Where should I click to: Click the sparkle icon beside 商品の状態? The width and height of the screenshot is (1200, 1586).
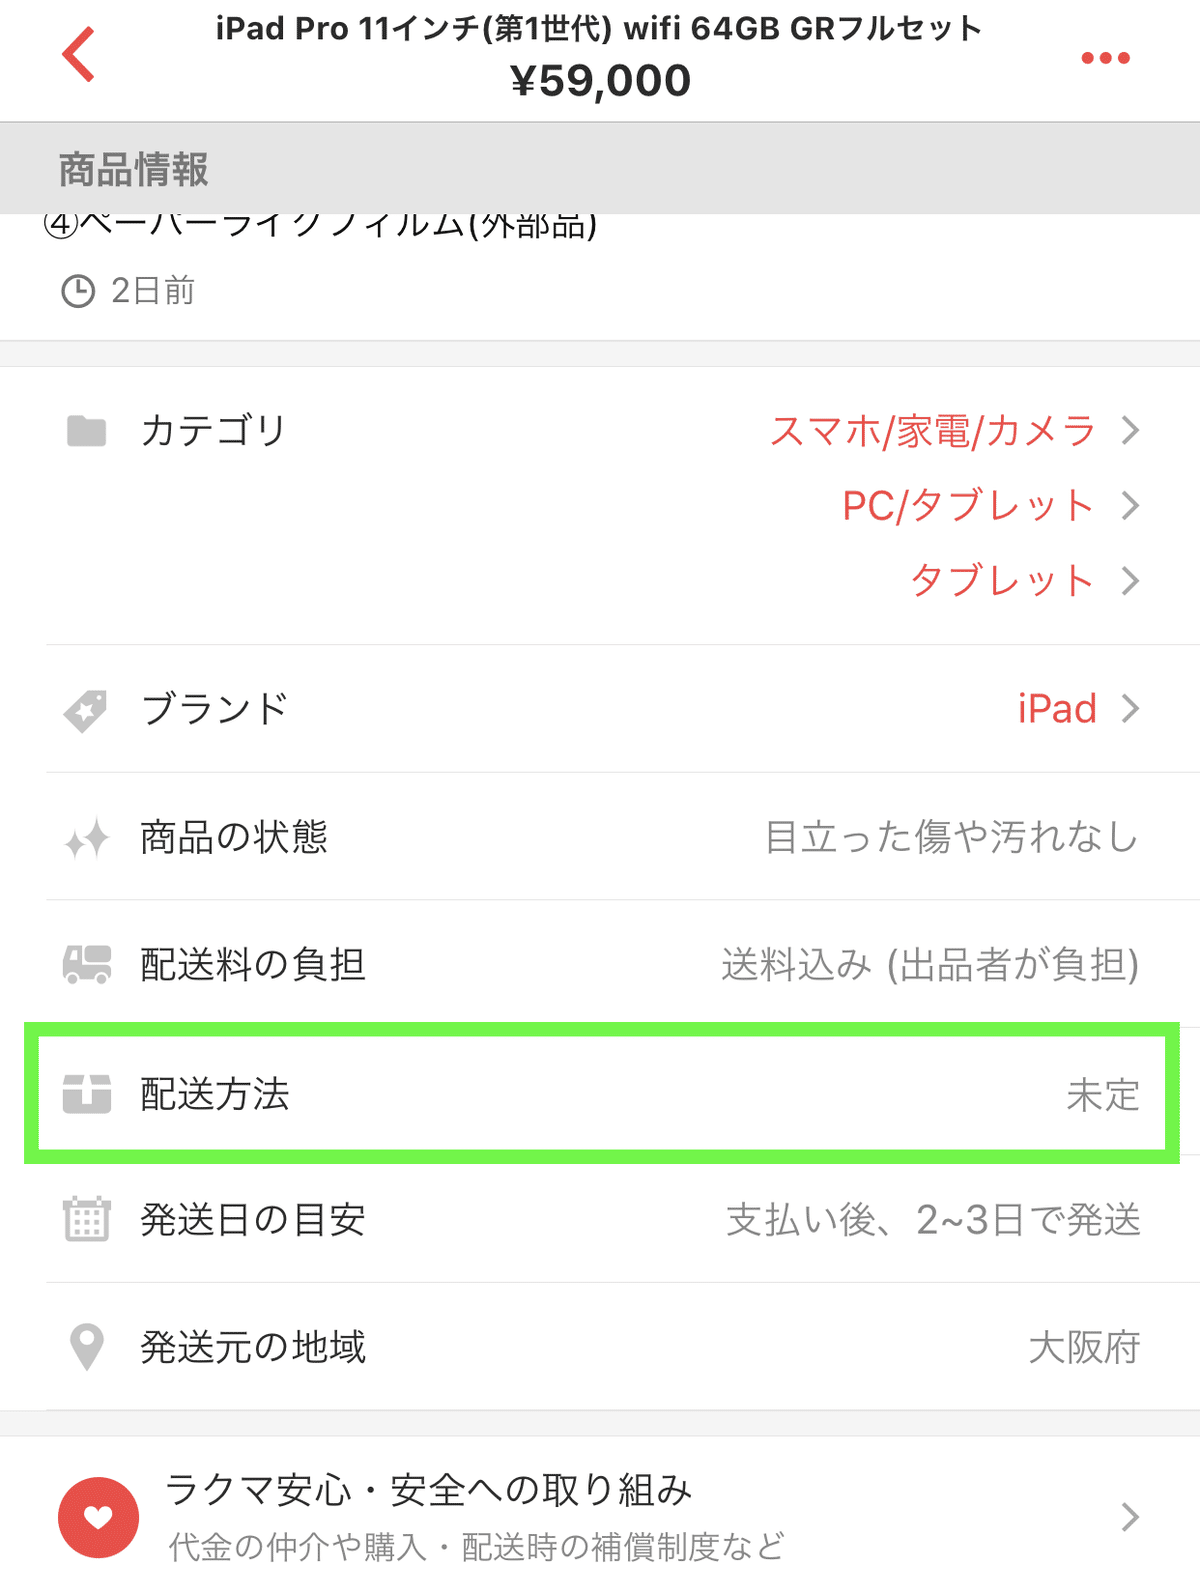(86, 838)
